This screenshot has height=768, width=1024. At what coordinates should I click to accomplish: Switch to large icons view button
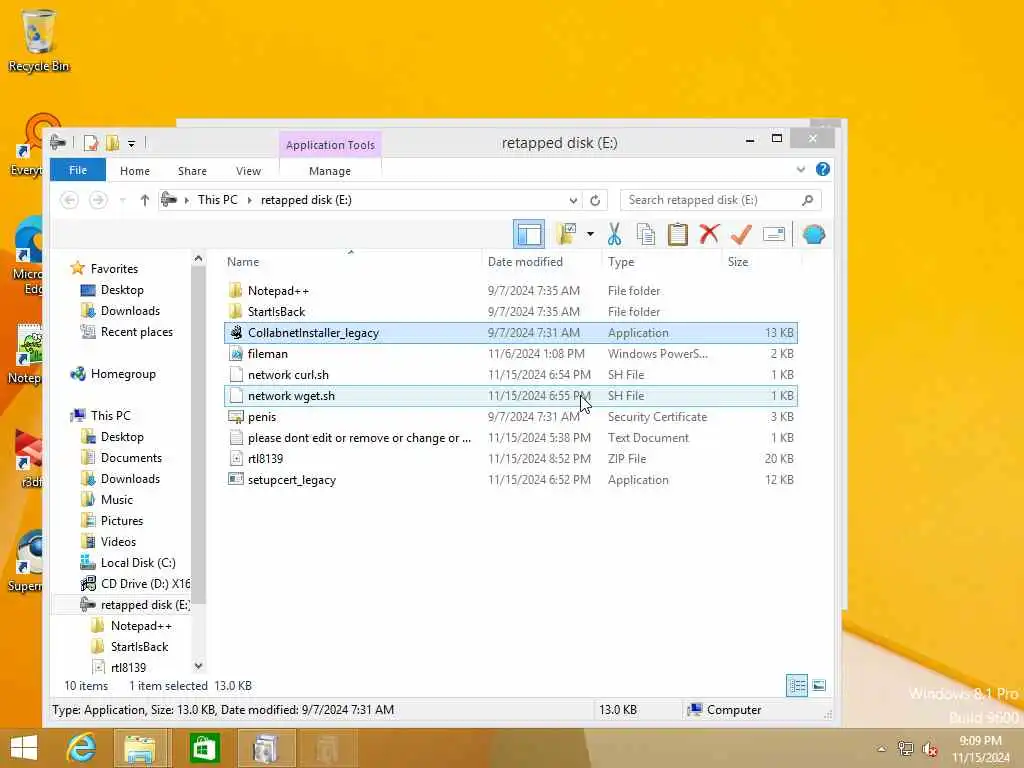819,685
